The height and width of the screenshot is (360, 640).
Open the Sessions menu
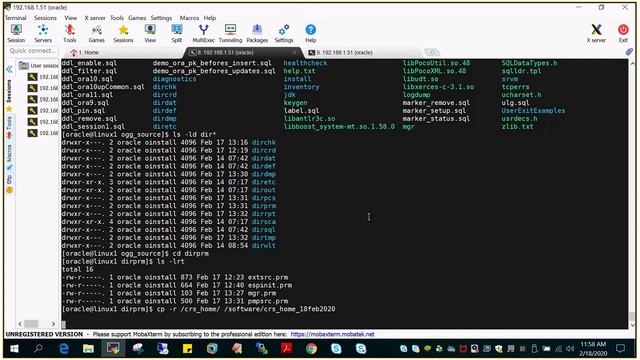[45, 18]
